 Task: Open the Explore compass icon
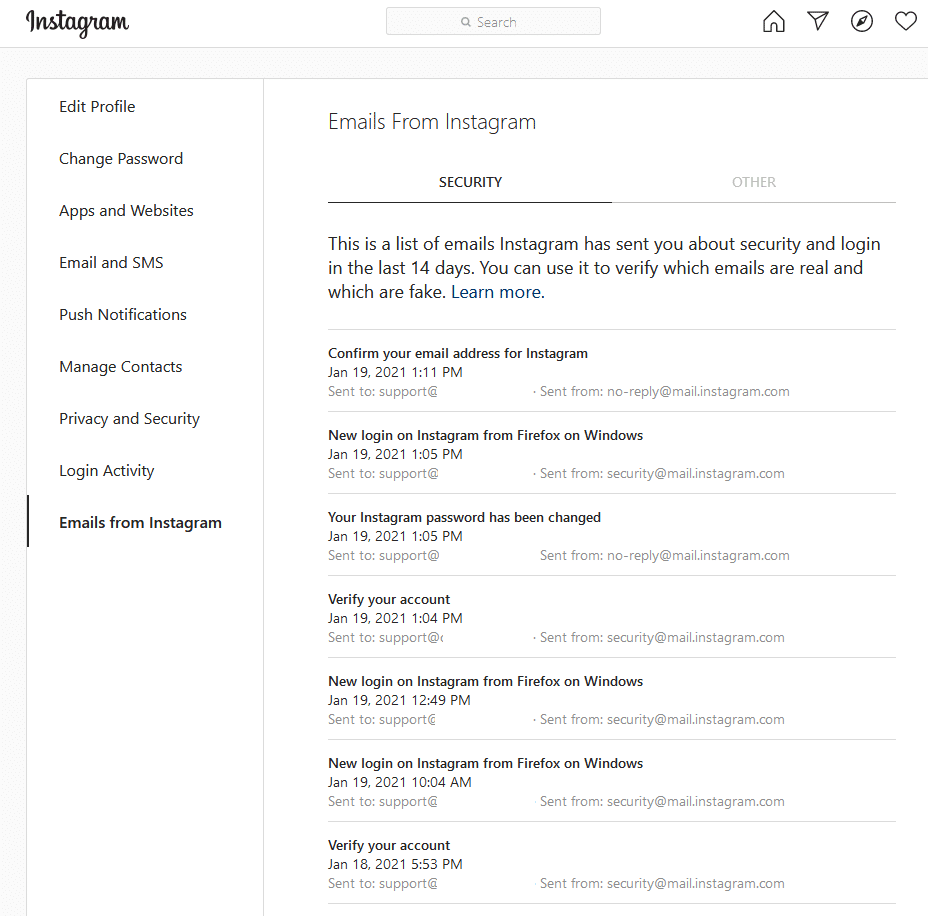pyautogui.click(x=862, y=21)
